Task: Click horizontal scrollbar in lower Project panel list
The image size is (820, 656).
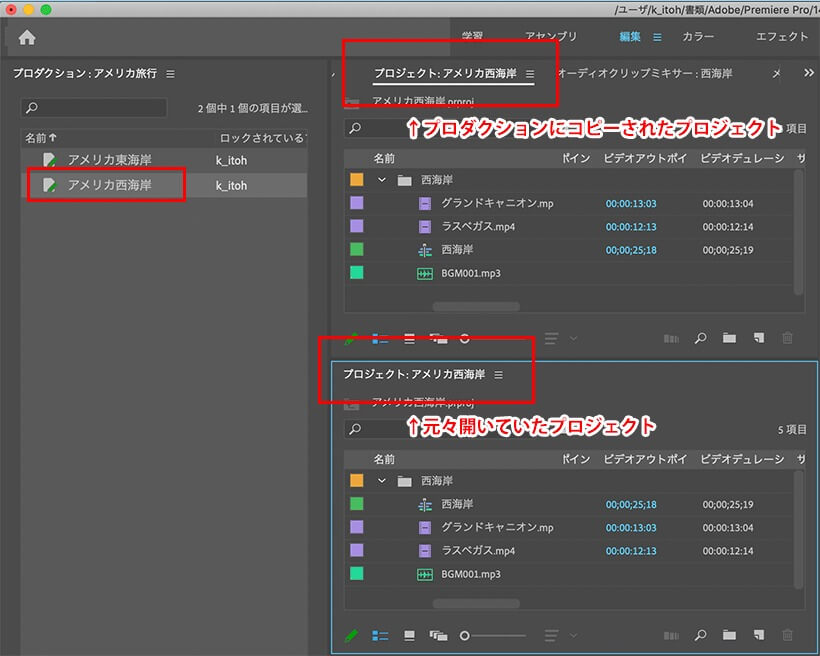Action: click(476, 603)
